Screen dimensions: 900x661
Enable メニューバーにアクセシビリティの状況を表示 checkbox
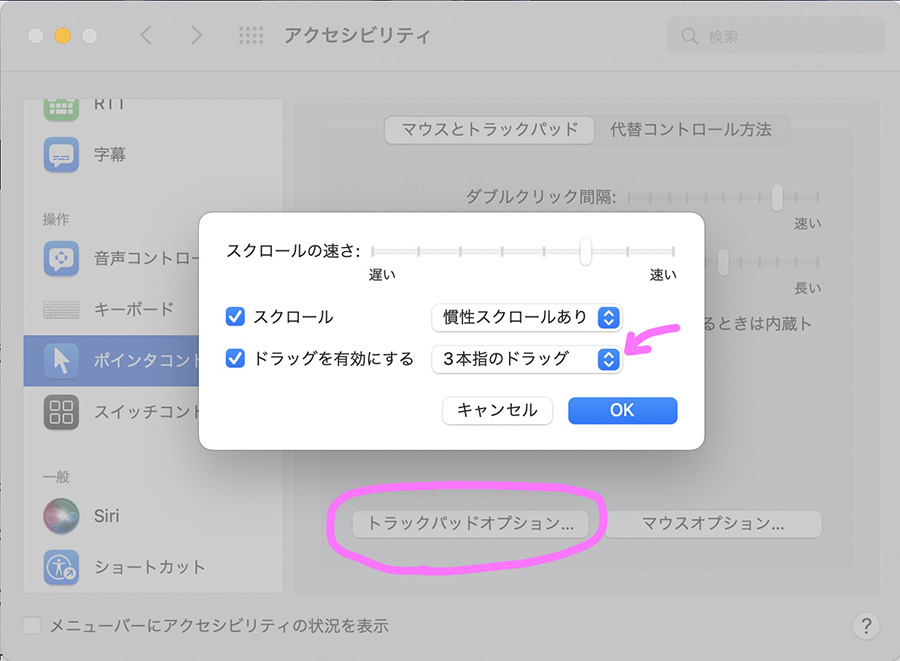[x=32, y=625]
